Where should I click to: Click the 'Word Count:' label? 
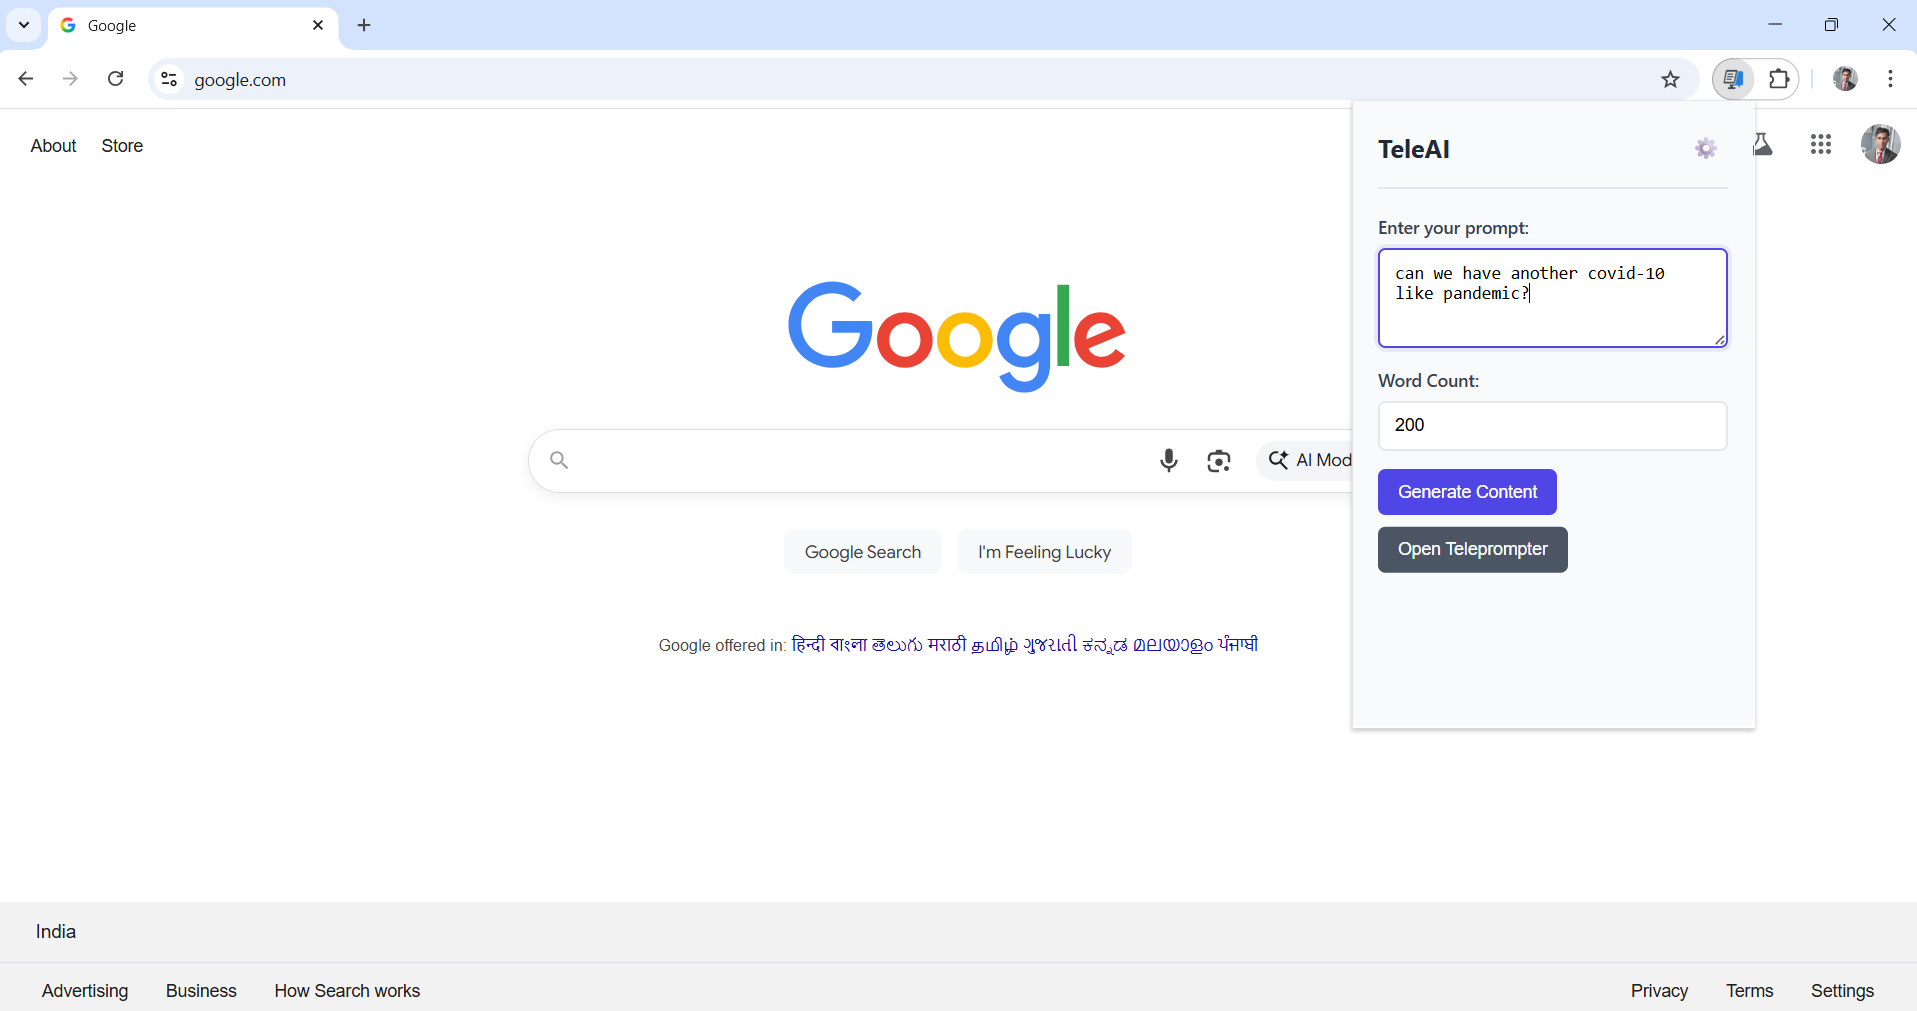[1428, 381]
